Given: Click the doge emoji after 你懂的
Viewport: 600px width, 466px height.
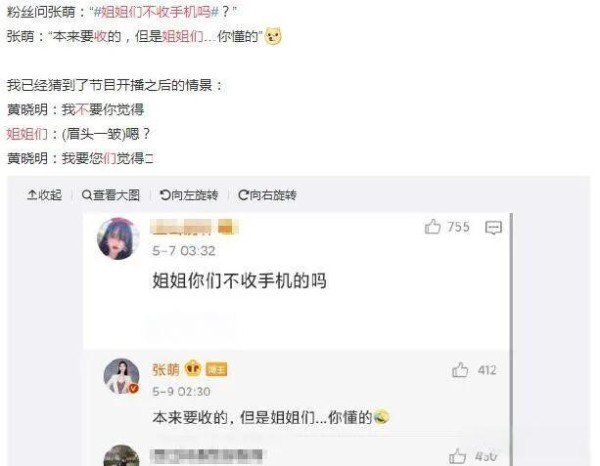Looking at the screenshot, I should click(x=273, y=36).
